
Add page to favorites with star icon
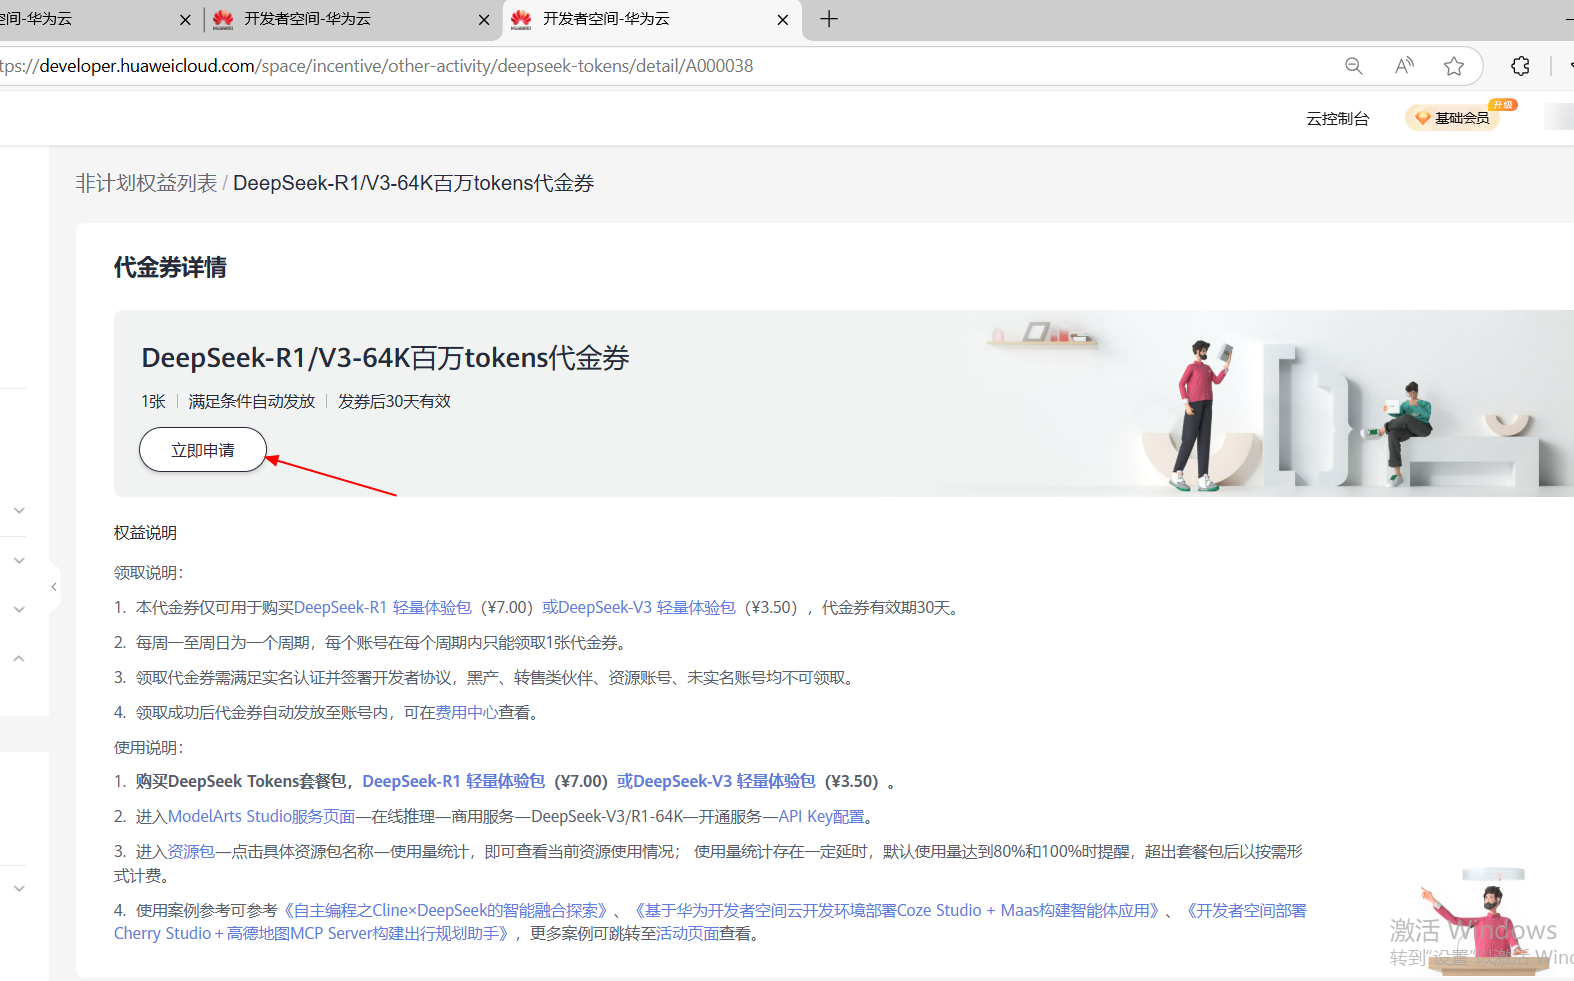pyautogui.click(x=1454, y=66)
